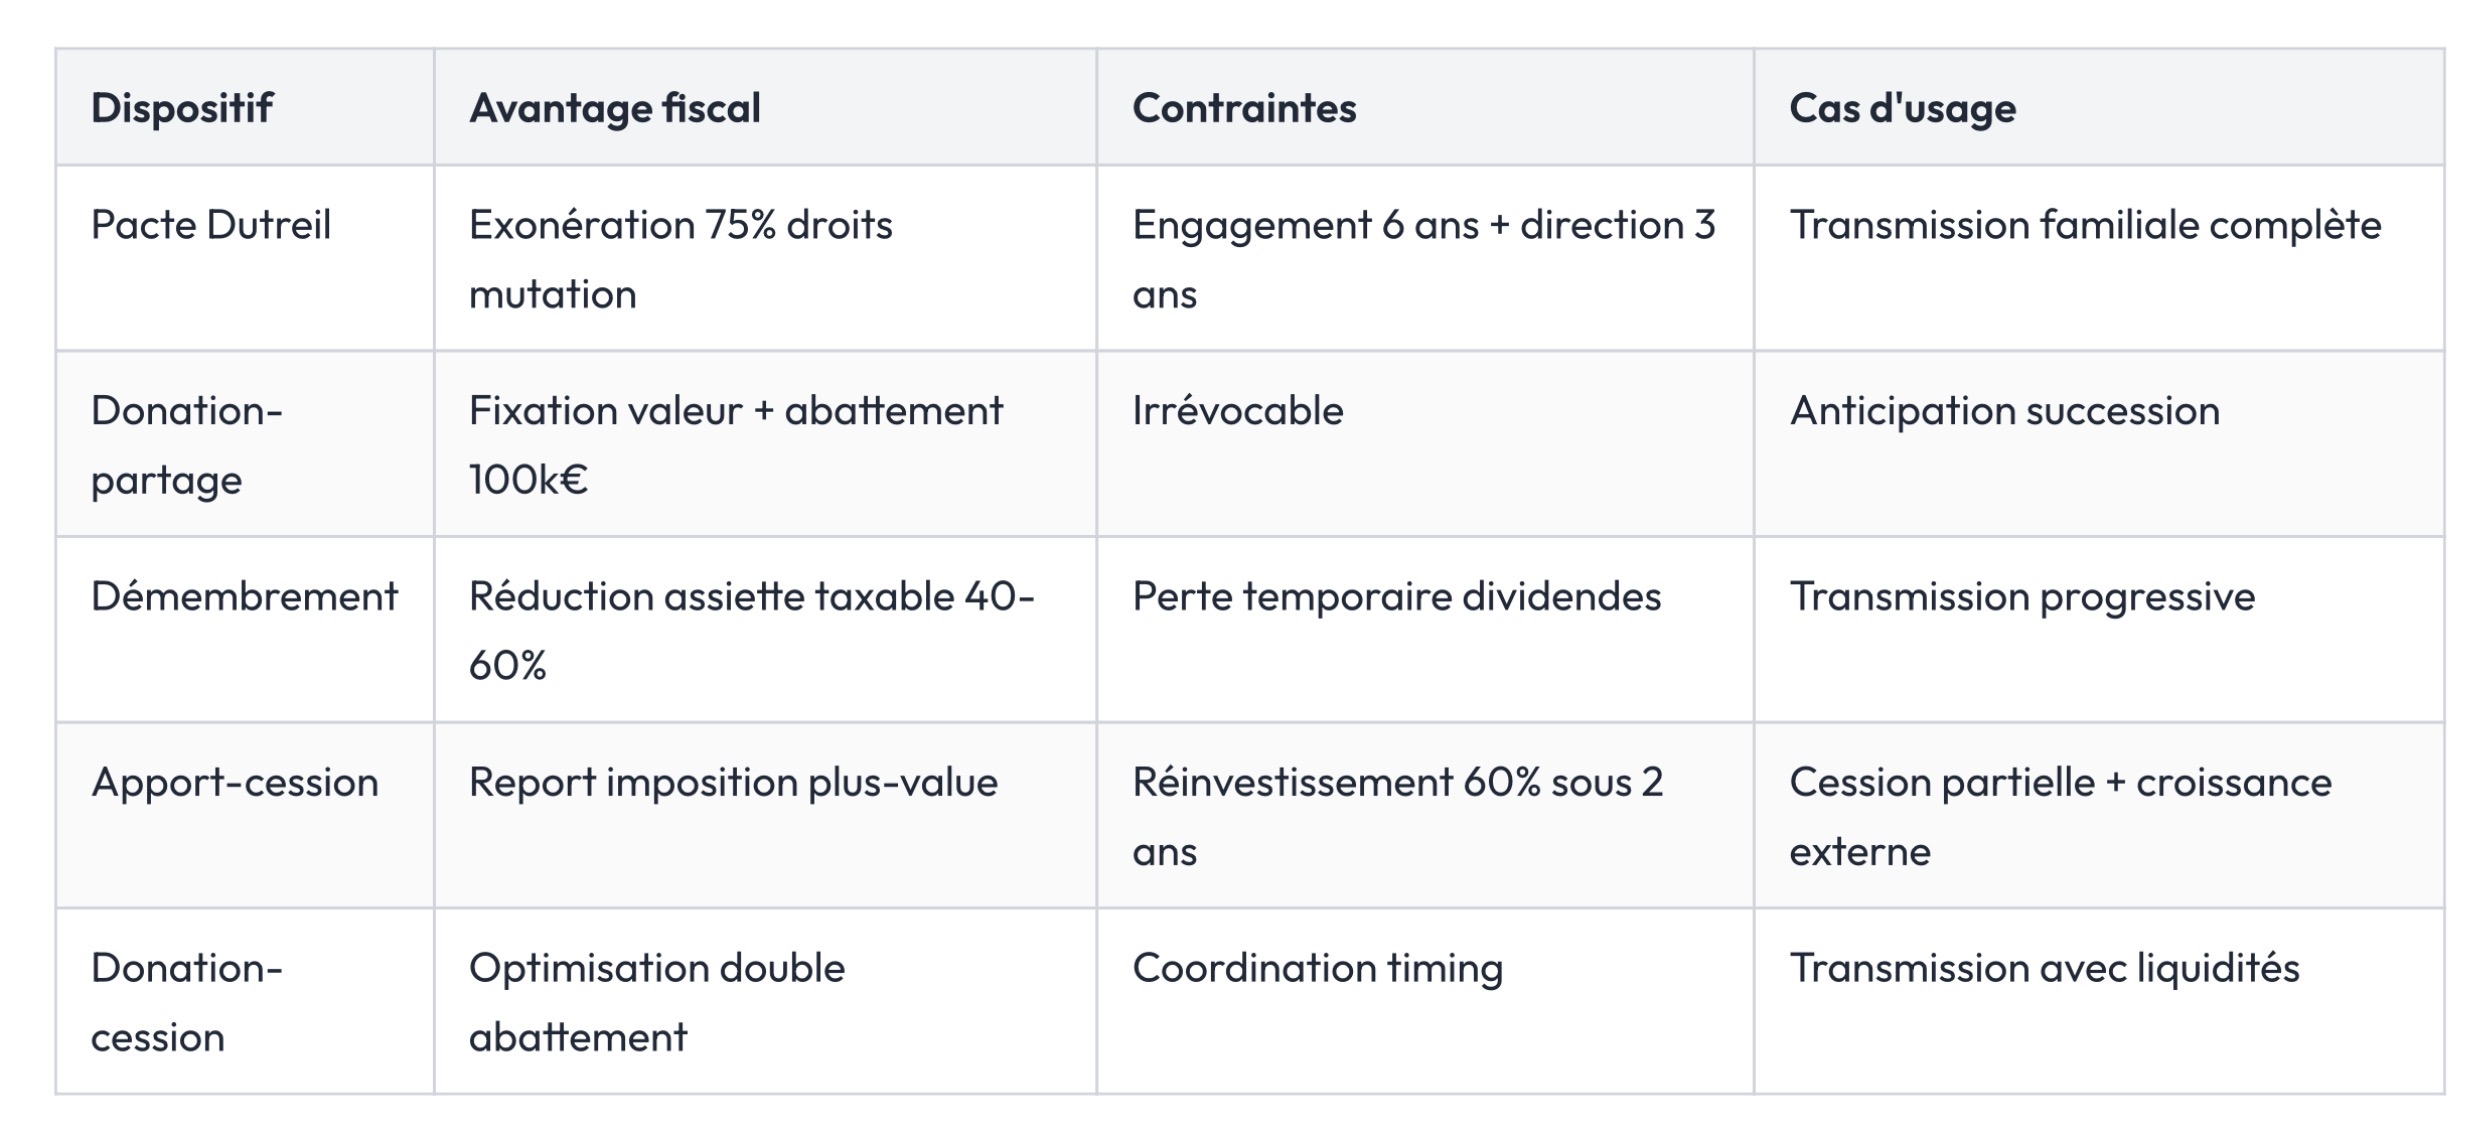The image size is (2483, 1142).
Task: Click the Apport-cession cell
Action: tap(245, 815)
